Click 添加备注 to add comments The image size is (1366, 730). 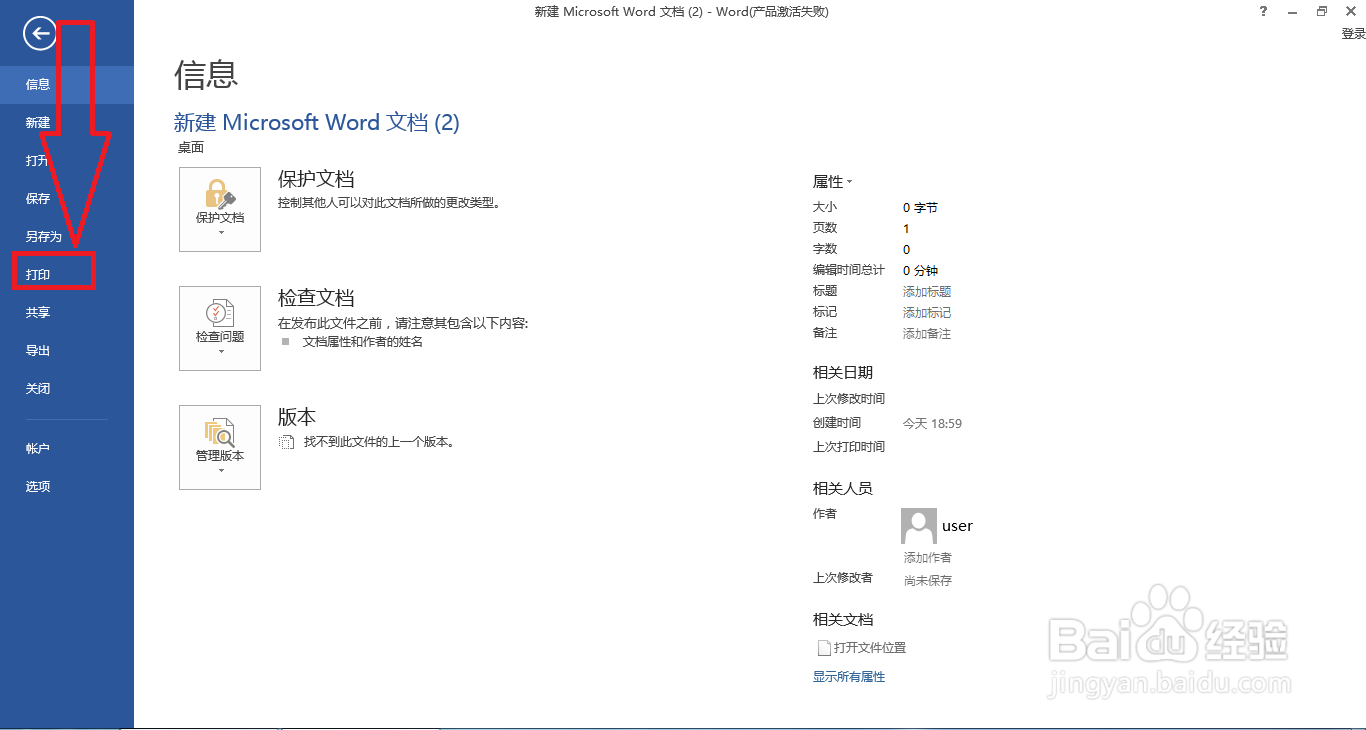point(927,334)
